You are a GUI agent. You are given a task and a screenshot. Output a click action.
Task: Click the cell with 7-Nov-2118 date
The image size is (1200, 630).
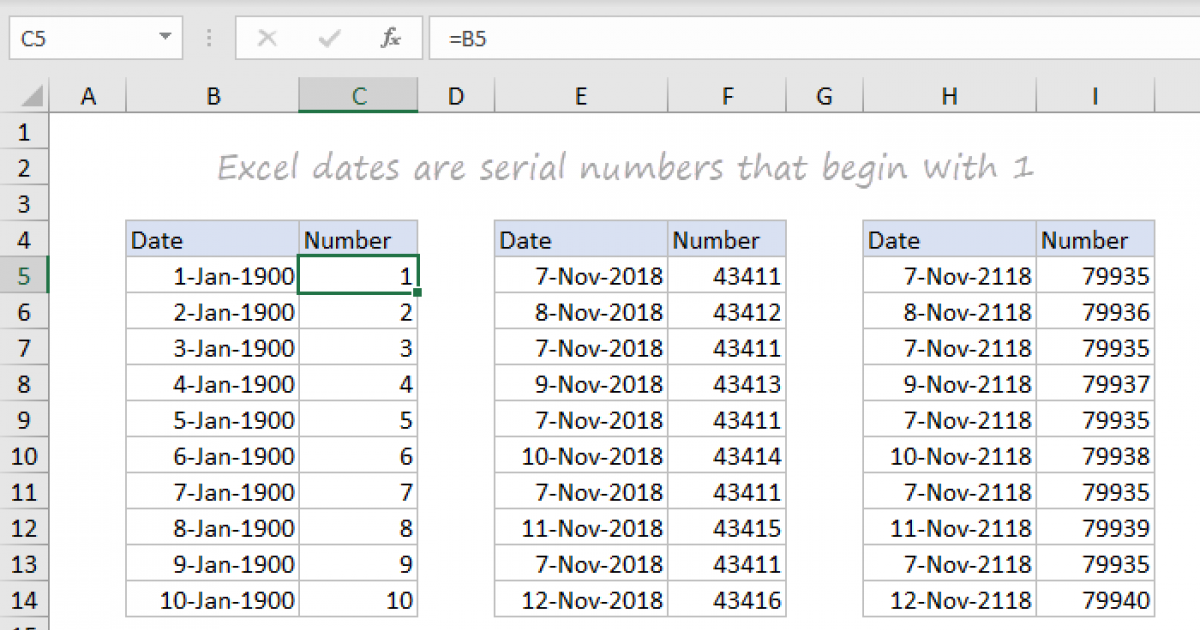coord(949,275)
